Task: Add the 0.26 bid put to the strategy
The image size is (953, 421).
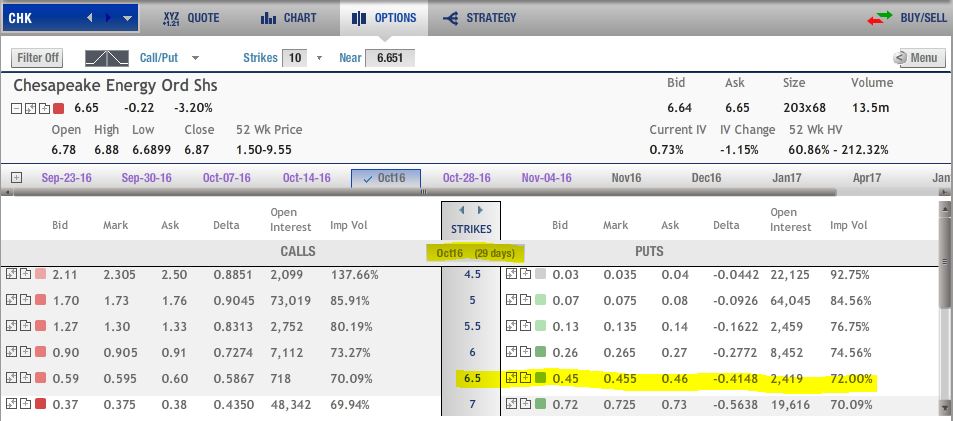Action: click(x=525, y=352)
